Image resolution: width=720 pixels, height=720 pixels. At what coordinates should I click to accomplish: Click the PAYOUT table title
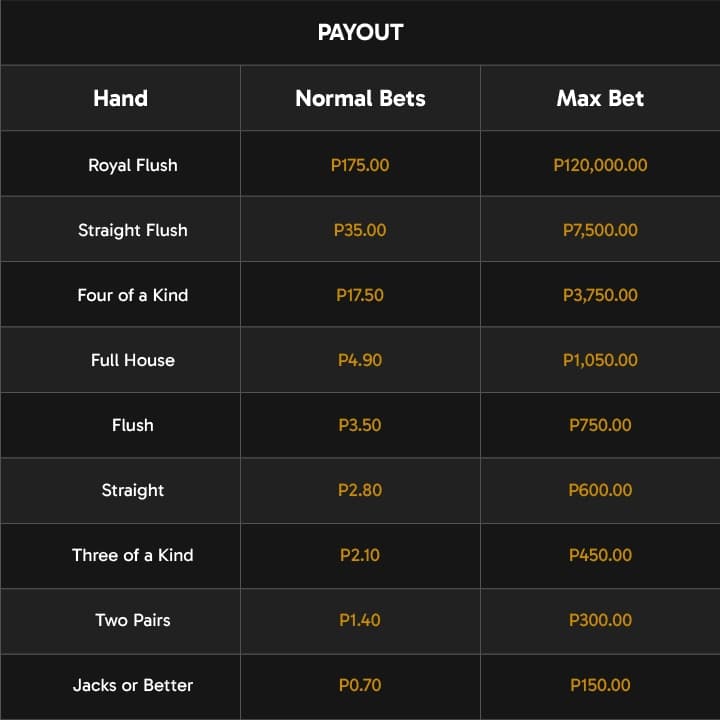360,32
